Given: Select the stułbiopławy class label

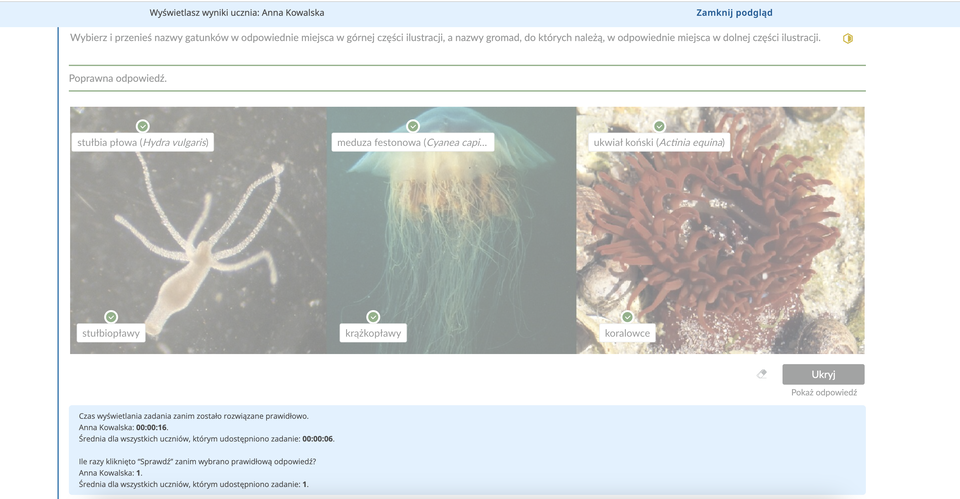Looking at the screenshot, I should tap(110, 333).
